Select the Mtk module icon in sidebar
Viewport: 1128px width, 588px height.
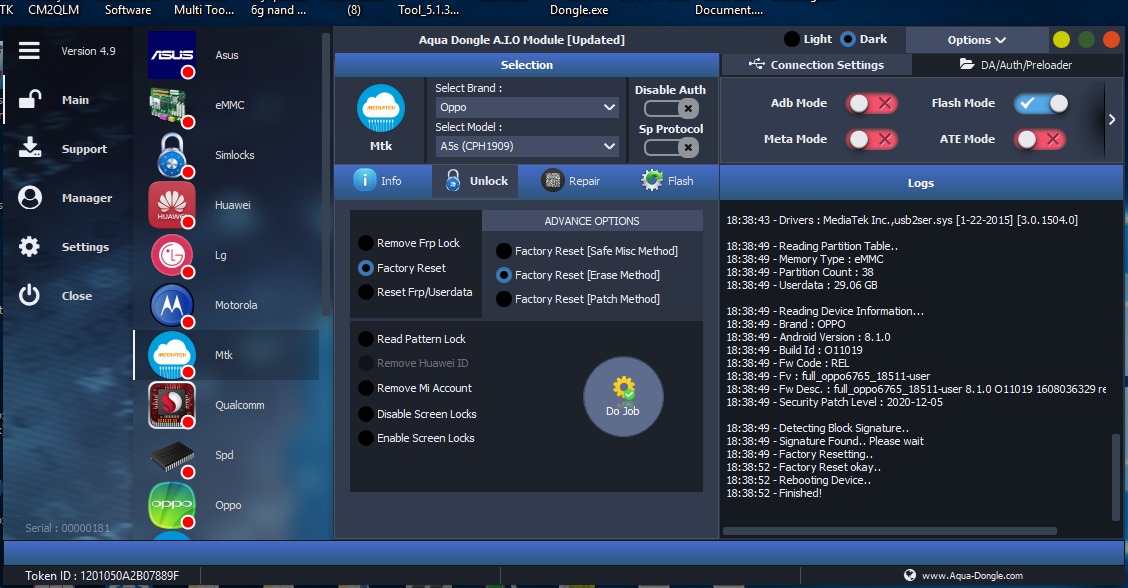(172, 355)
